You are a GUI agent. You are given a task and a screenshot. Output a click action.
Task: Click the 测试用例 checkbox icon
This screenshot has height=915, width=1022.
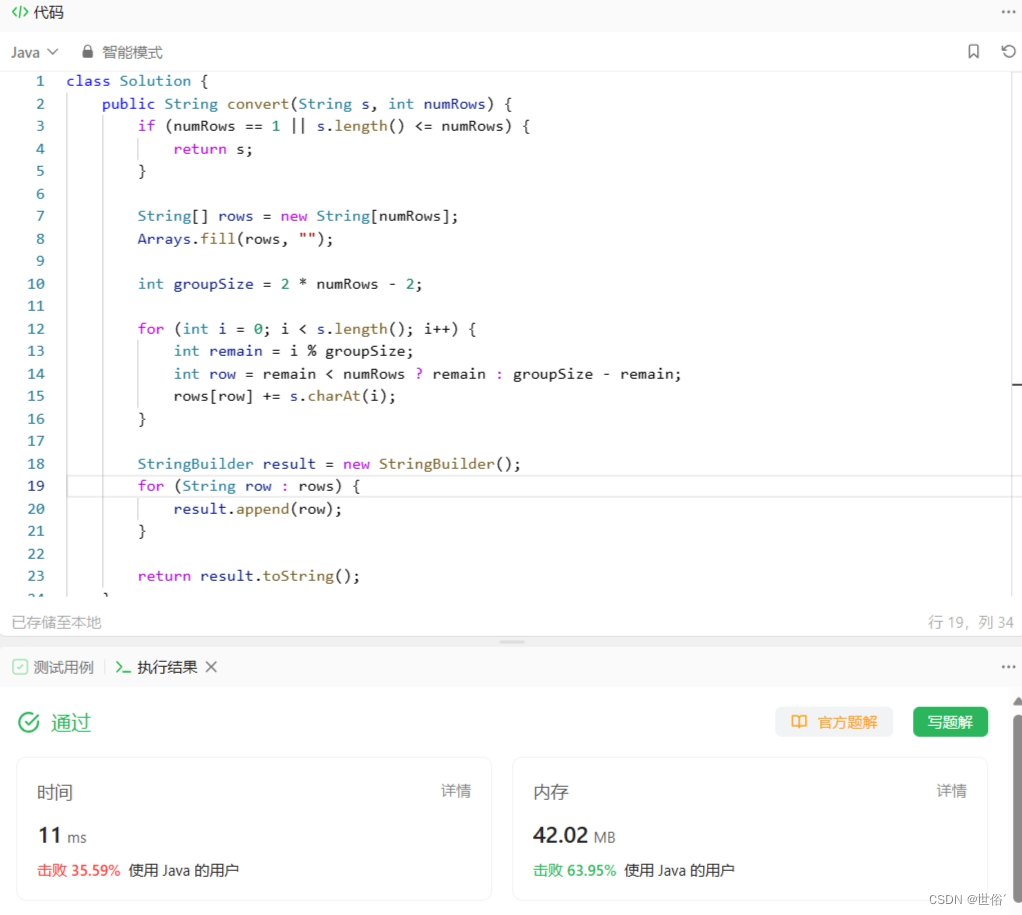pos(20,667)
